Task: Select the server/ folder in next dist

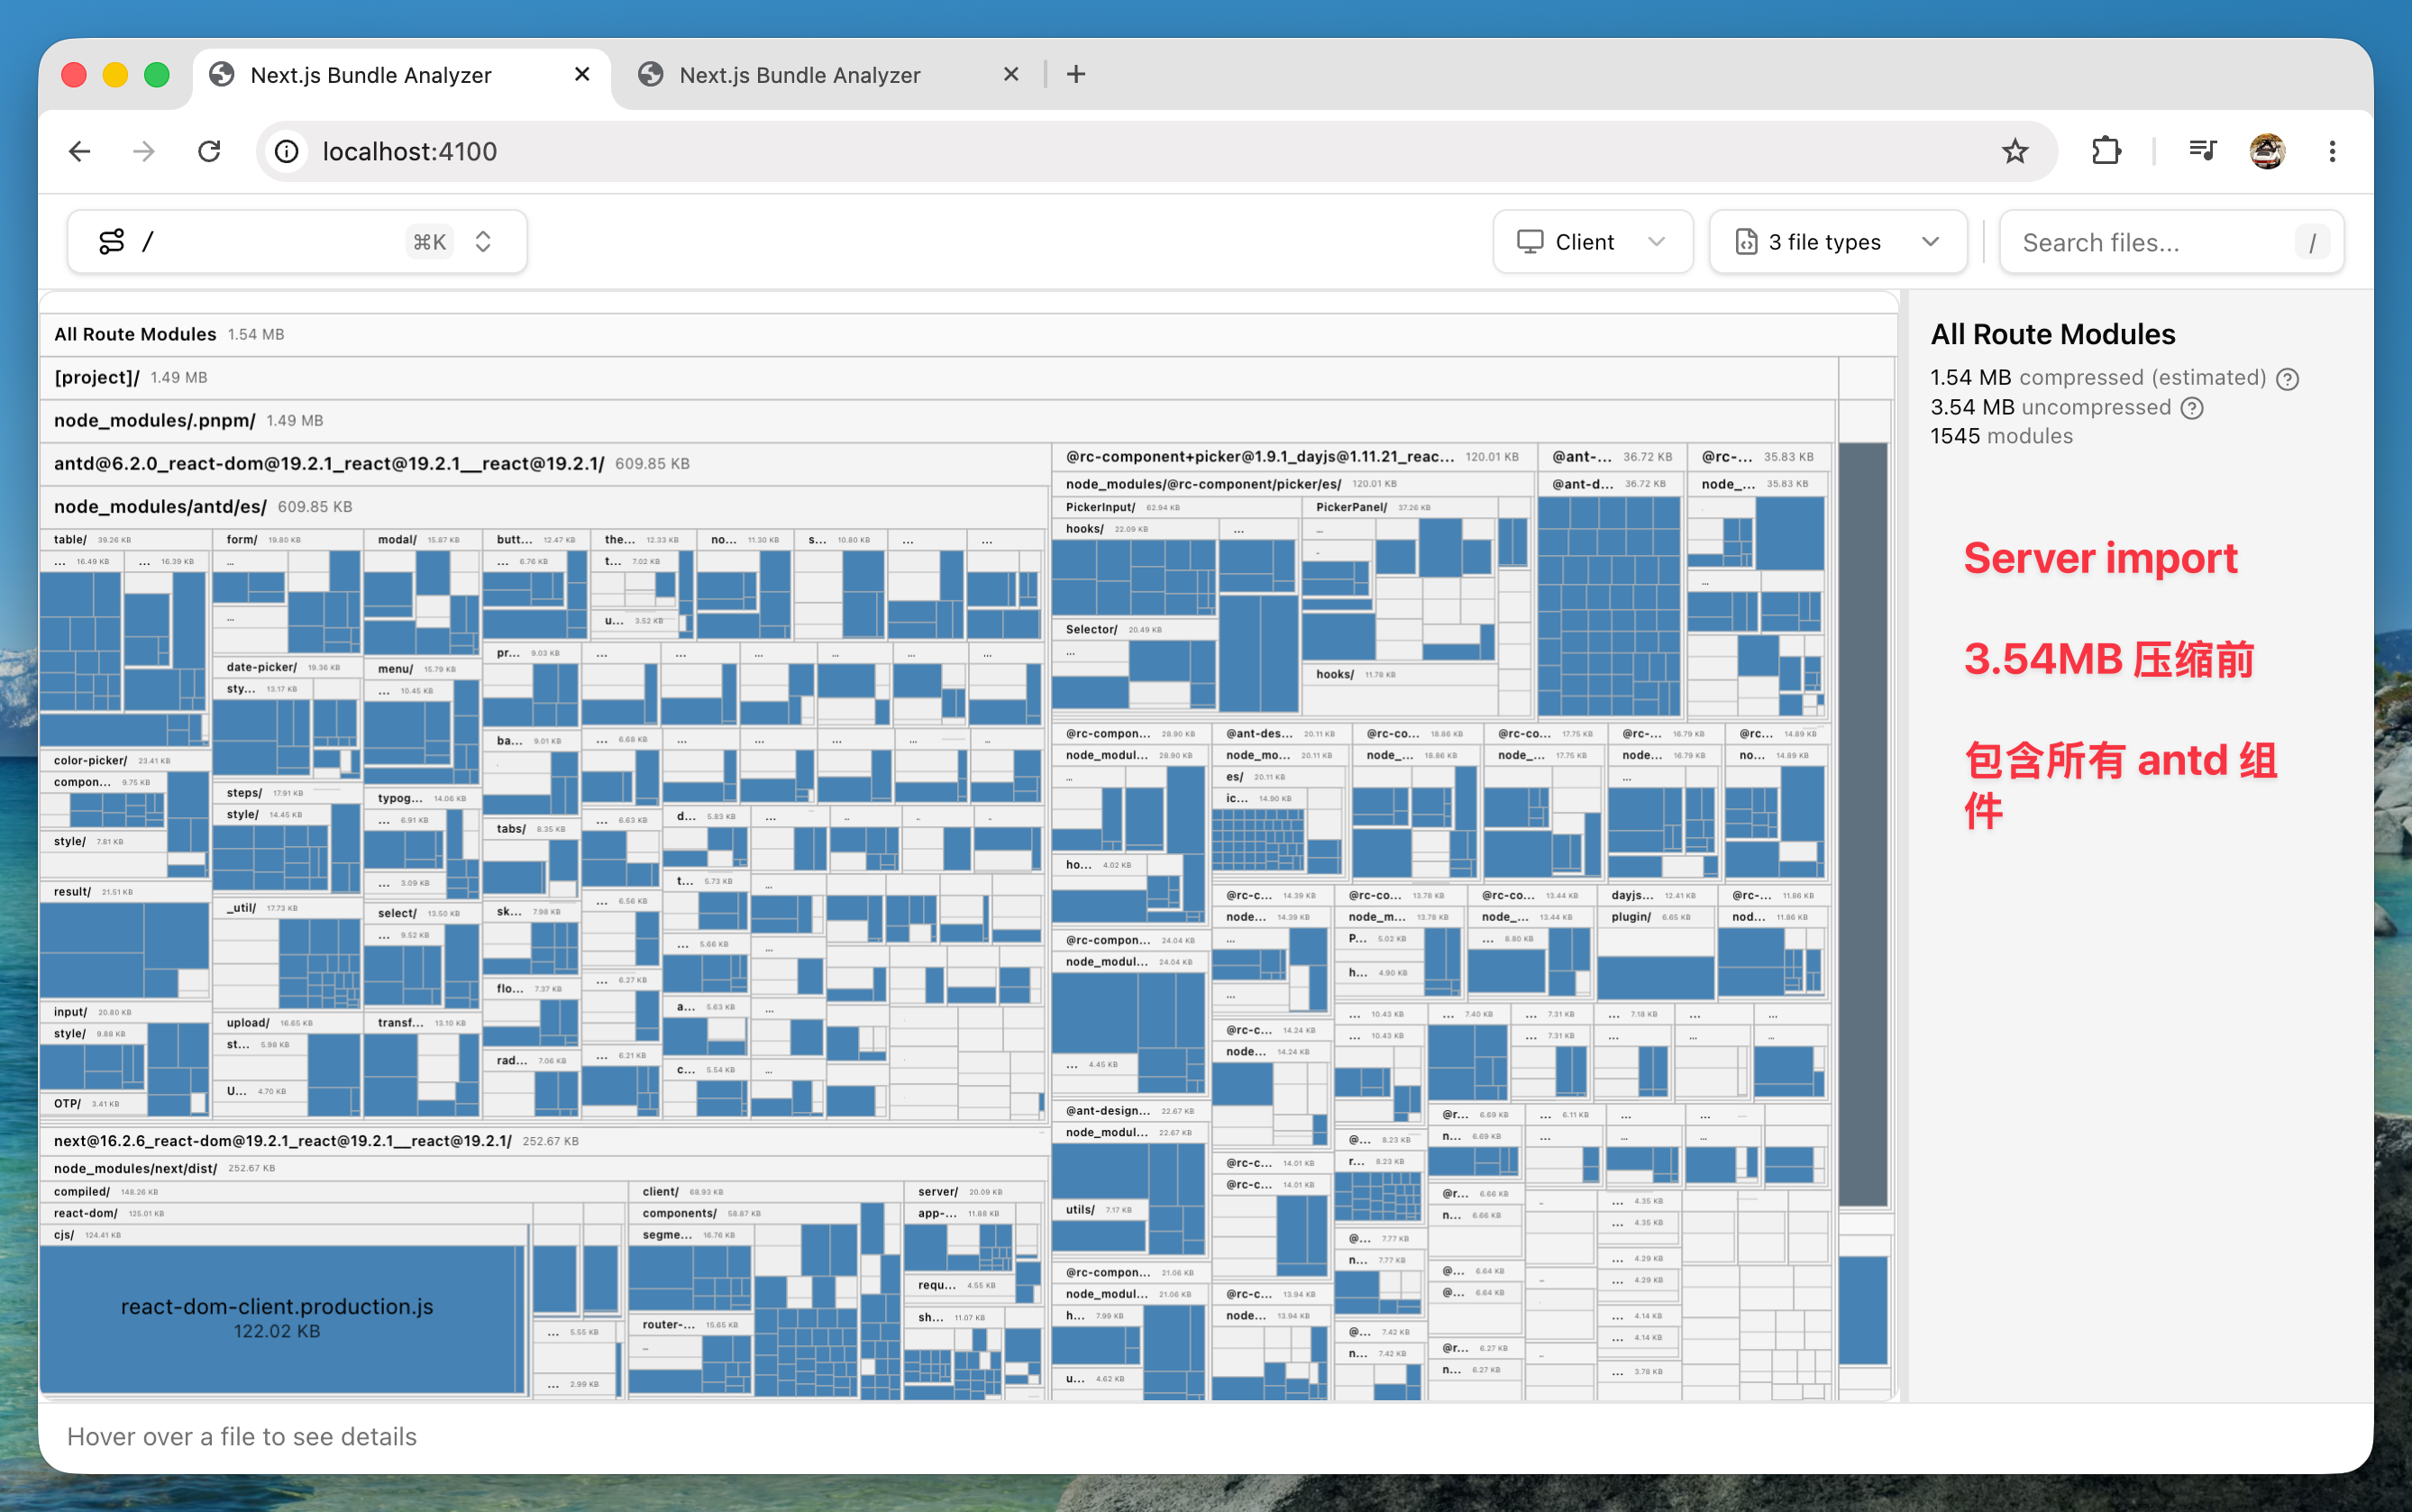Action: (975, 1192)
